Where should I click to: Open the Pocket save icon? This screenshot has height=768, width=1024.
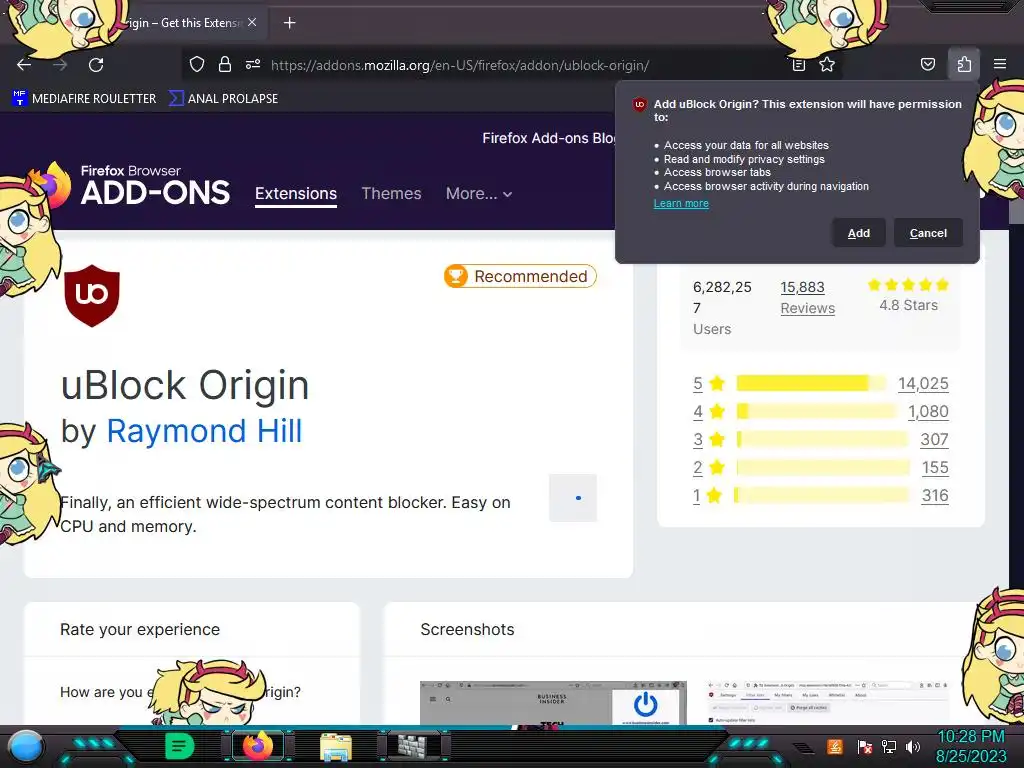tap(927, 65)
